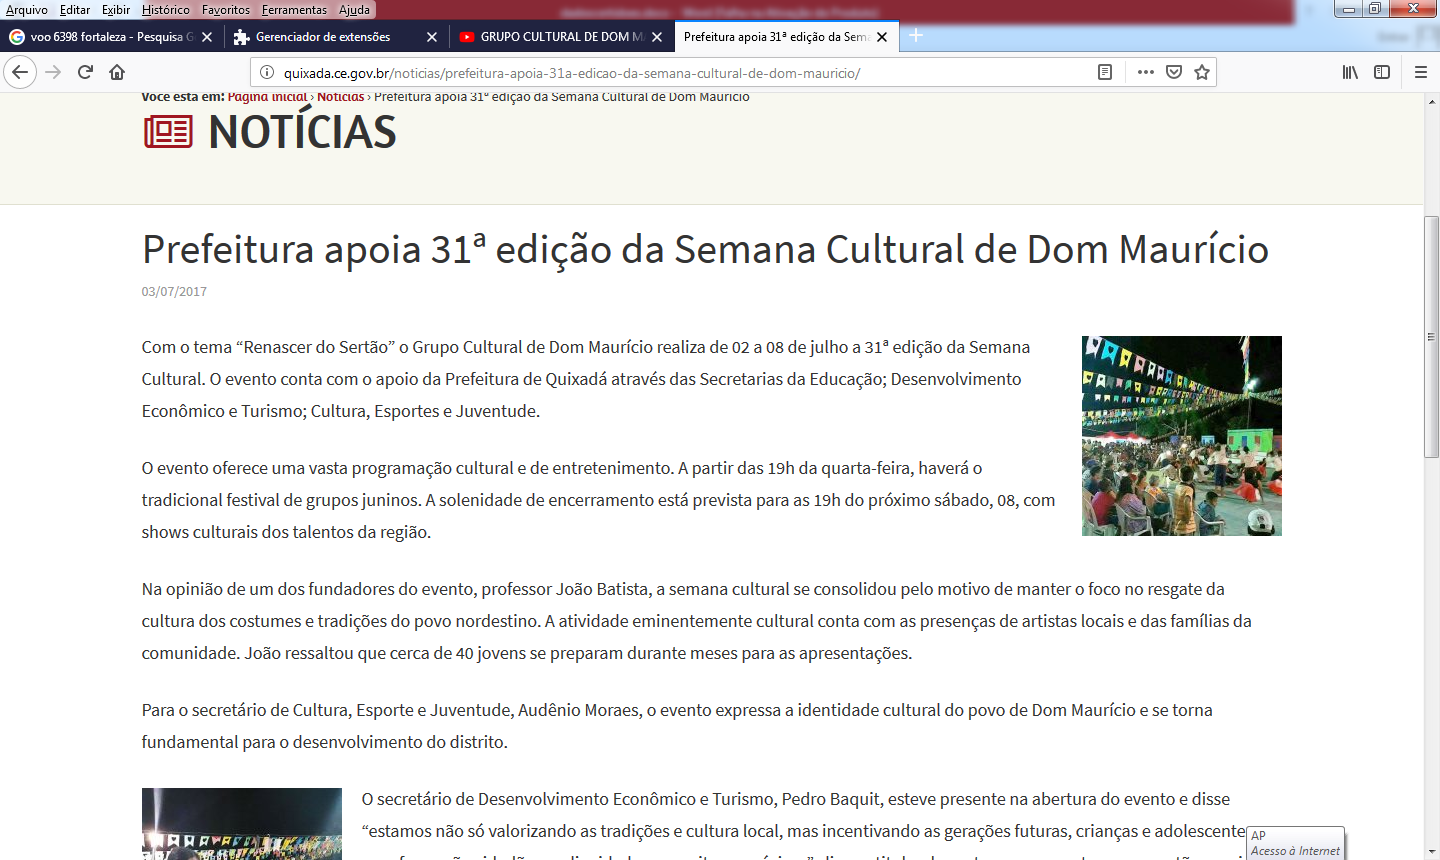Open page actions three-dot menu
This screenshot has height=860, width=1440.
click(x=1145, y=72)
